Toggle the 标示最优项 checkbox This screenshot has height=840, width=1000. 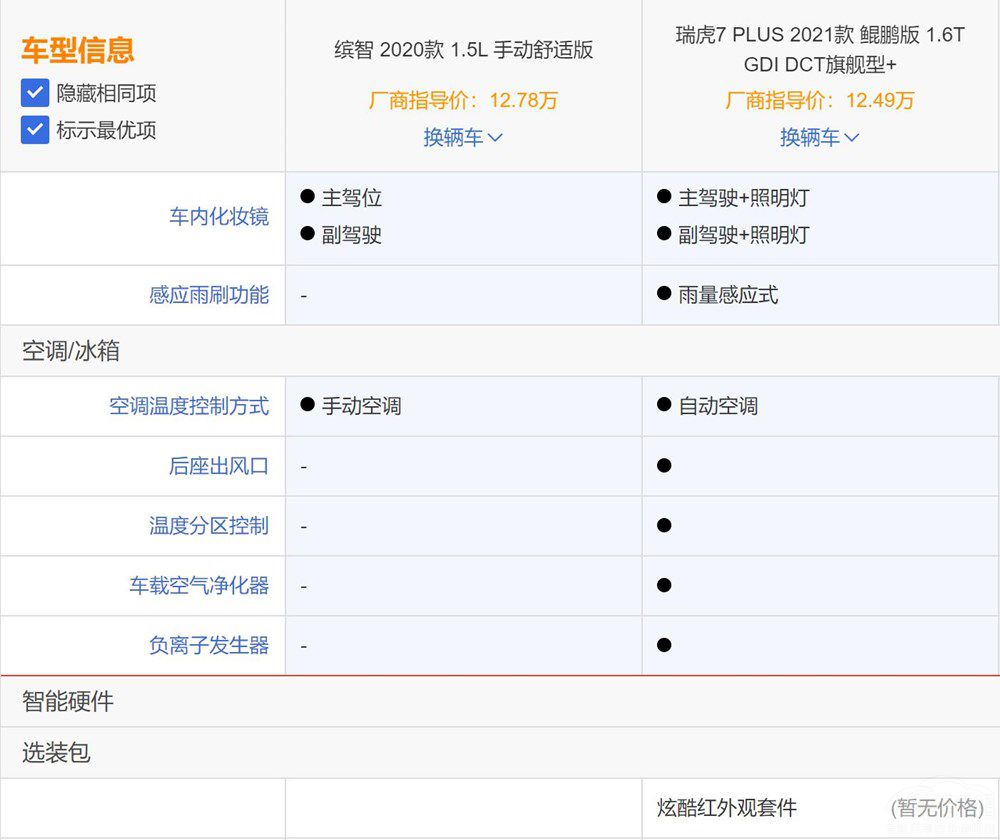click(35, 130)
